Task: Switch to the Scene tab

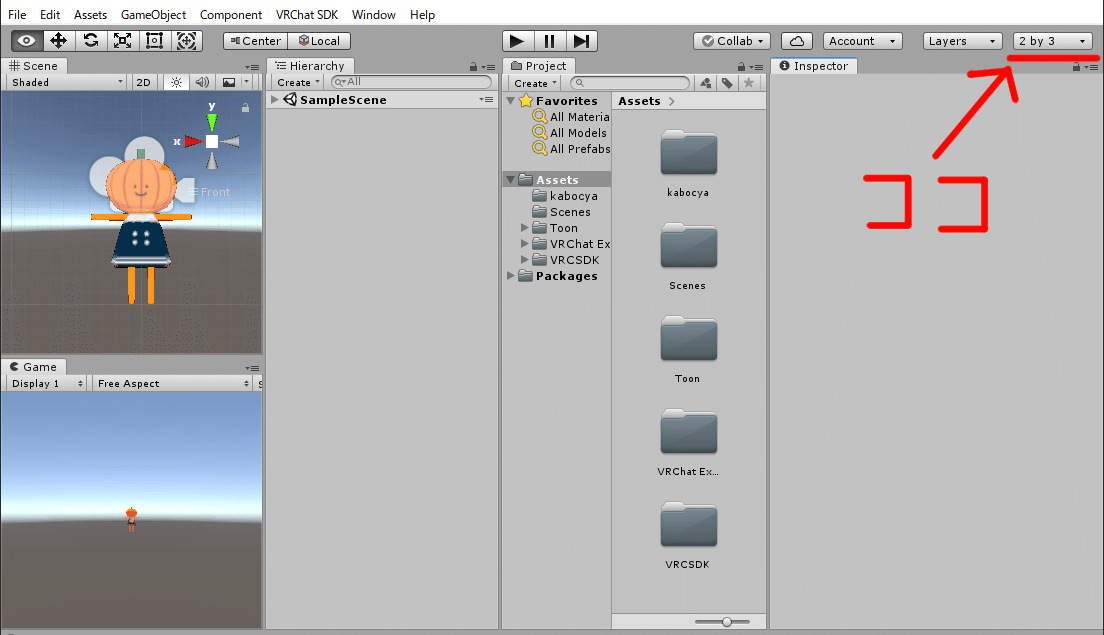Action: [34, 66]
